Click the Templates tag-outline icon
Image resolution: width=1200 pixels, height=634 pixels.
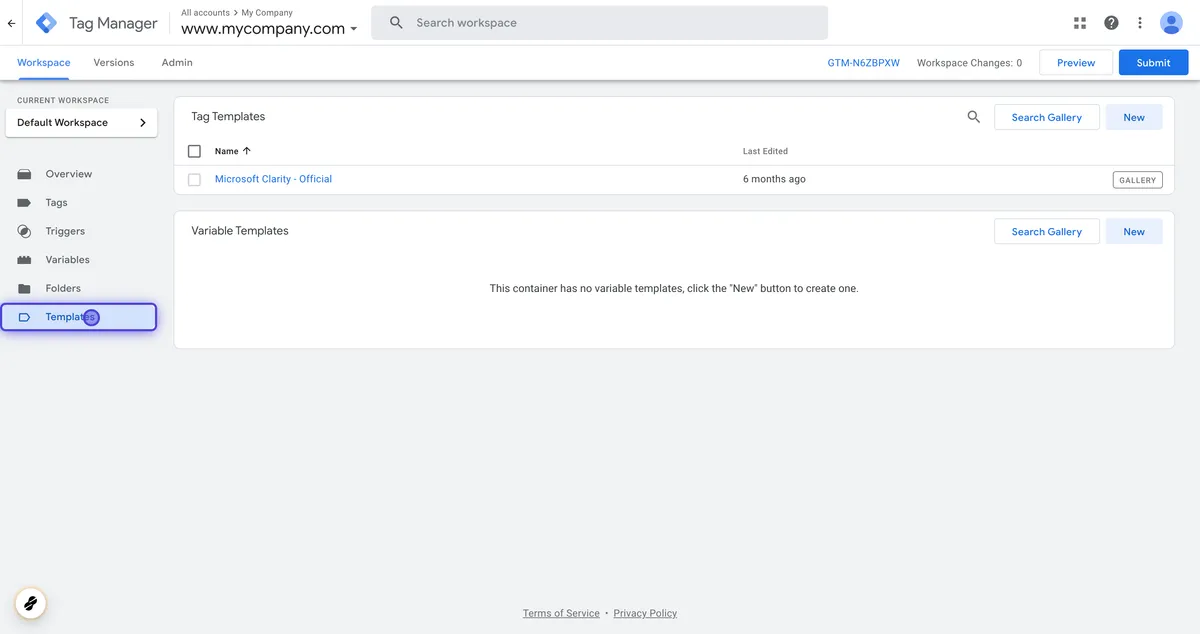click(25, 317)
